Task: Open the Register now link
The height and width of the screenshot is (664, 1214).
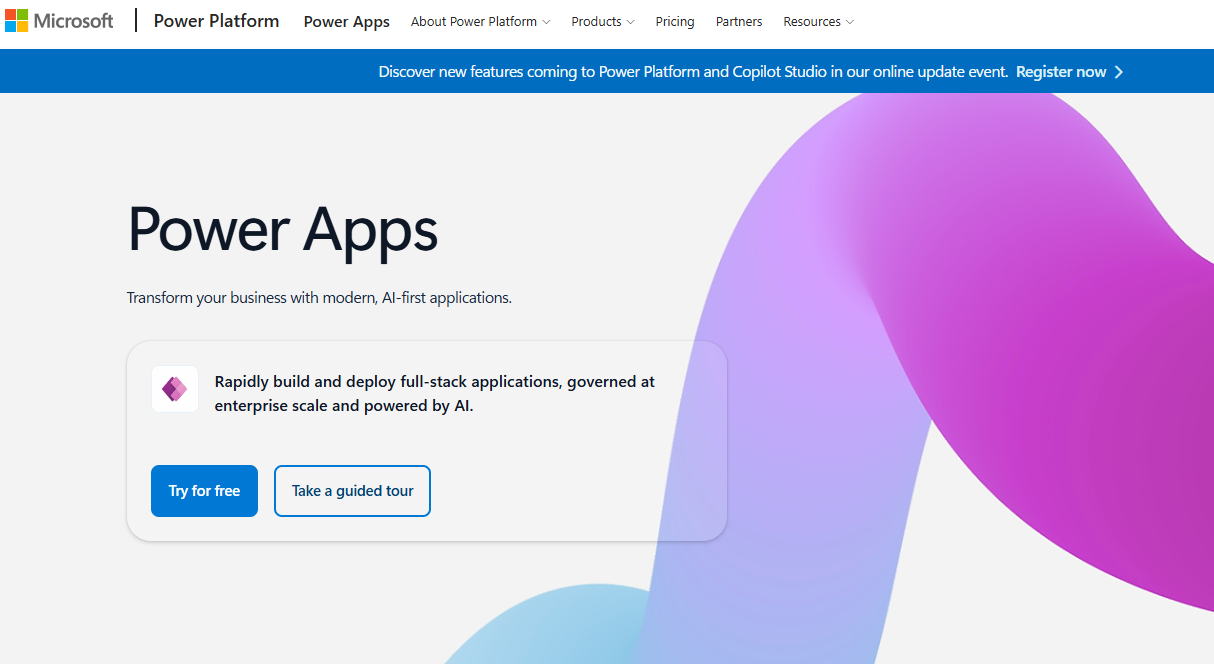Action: 1061,71
